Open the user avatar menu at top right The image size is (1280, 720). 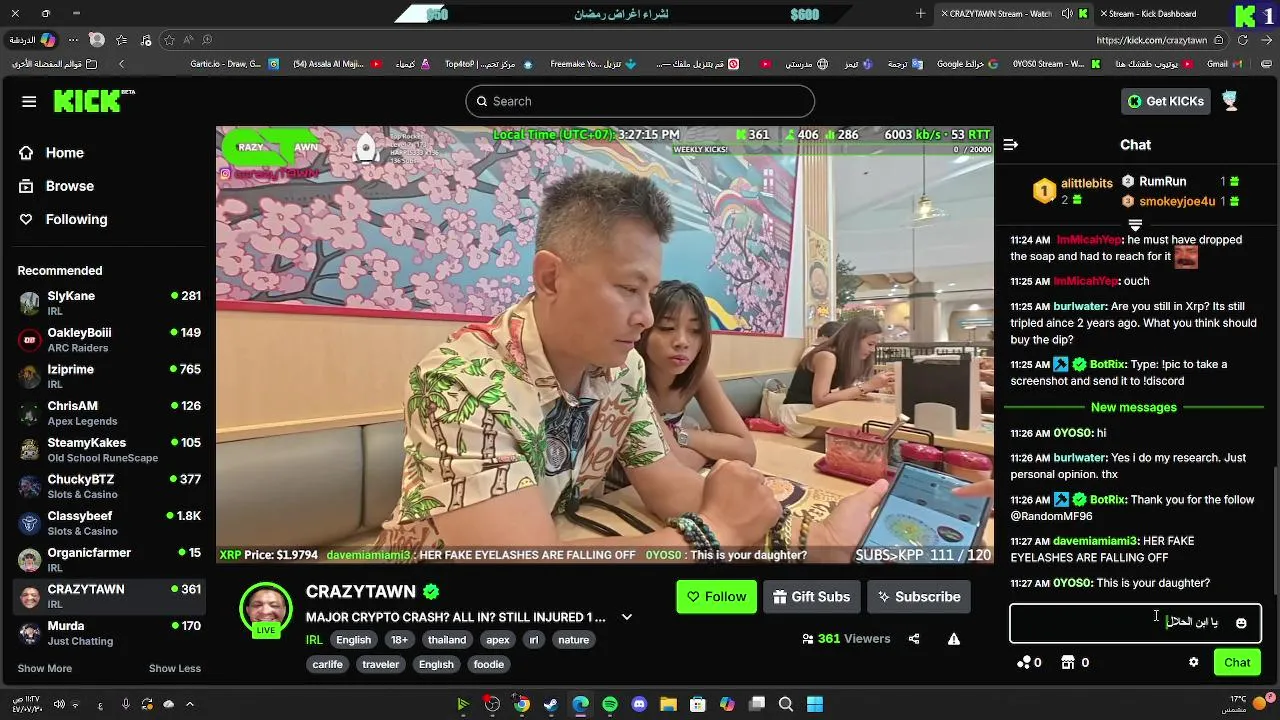click(1230, 101)
